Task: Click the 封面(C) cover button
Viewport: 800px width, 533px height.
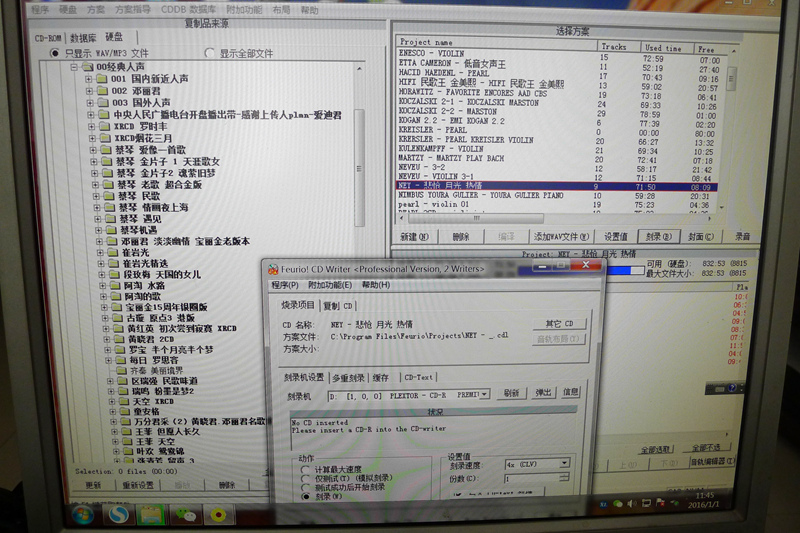Action: click(x=701, y=237)
